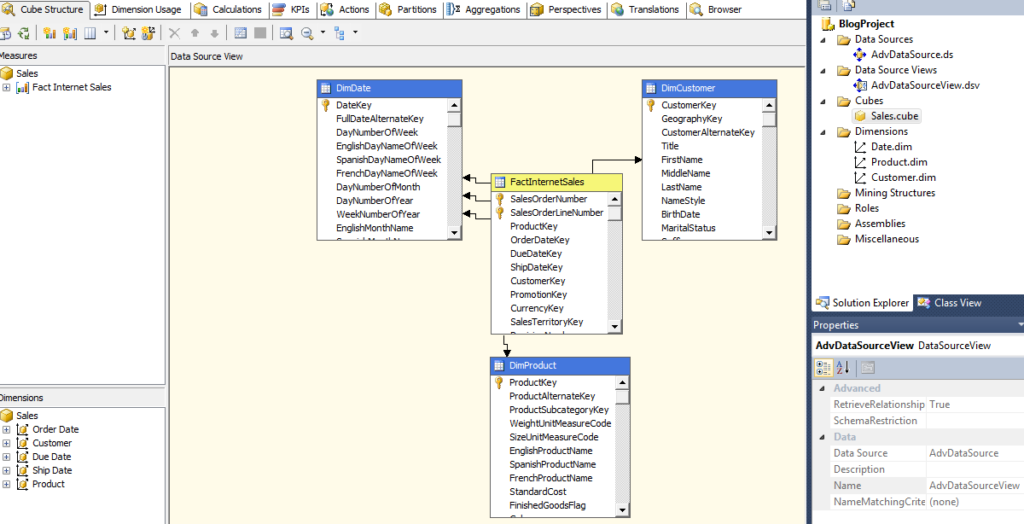Click the Move Down arrow icon
Screen dimensions: 1024x524
214,33
